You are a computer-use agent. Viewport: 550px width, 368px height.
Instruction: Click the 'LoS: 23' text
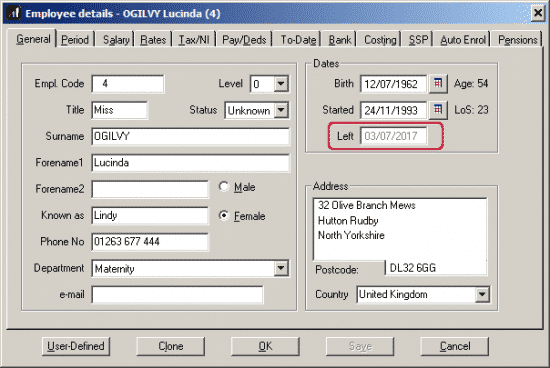[471, 110]
